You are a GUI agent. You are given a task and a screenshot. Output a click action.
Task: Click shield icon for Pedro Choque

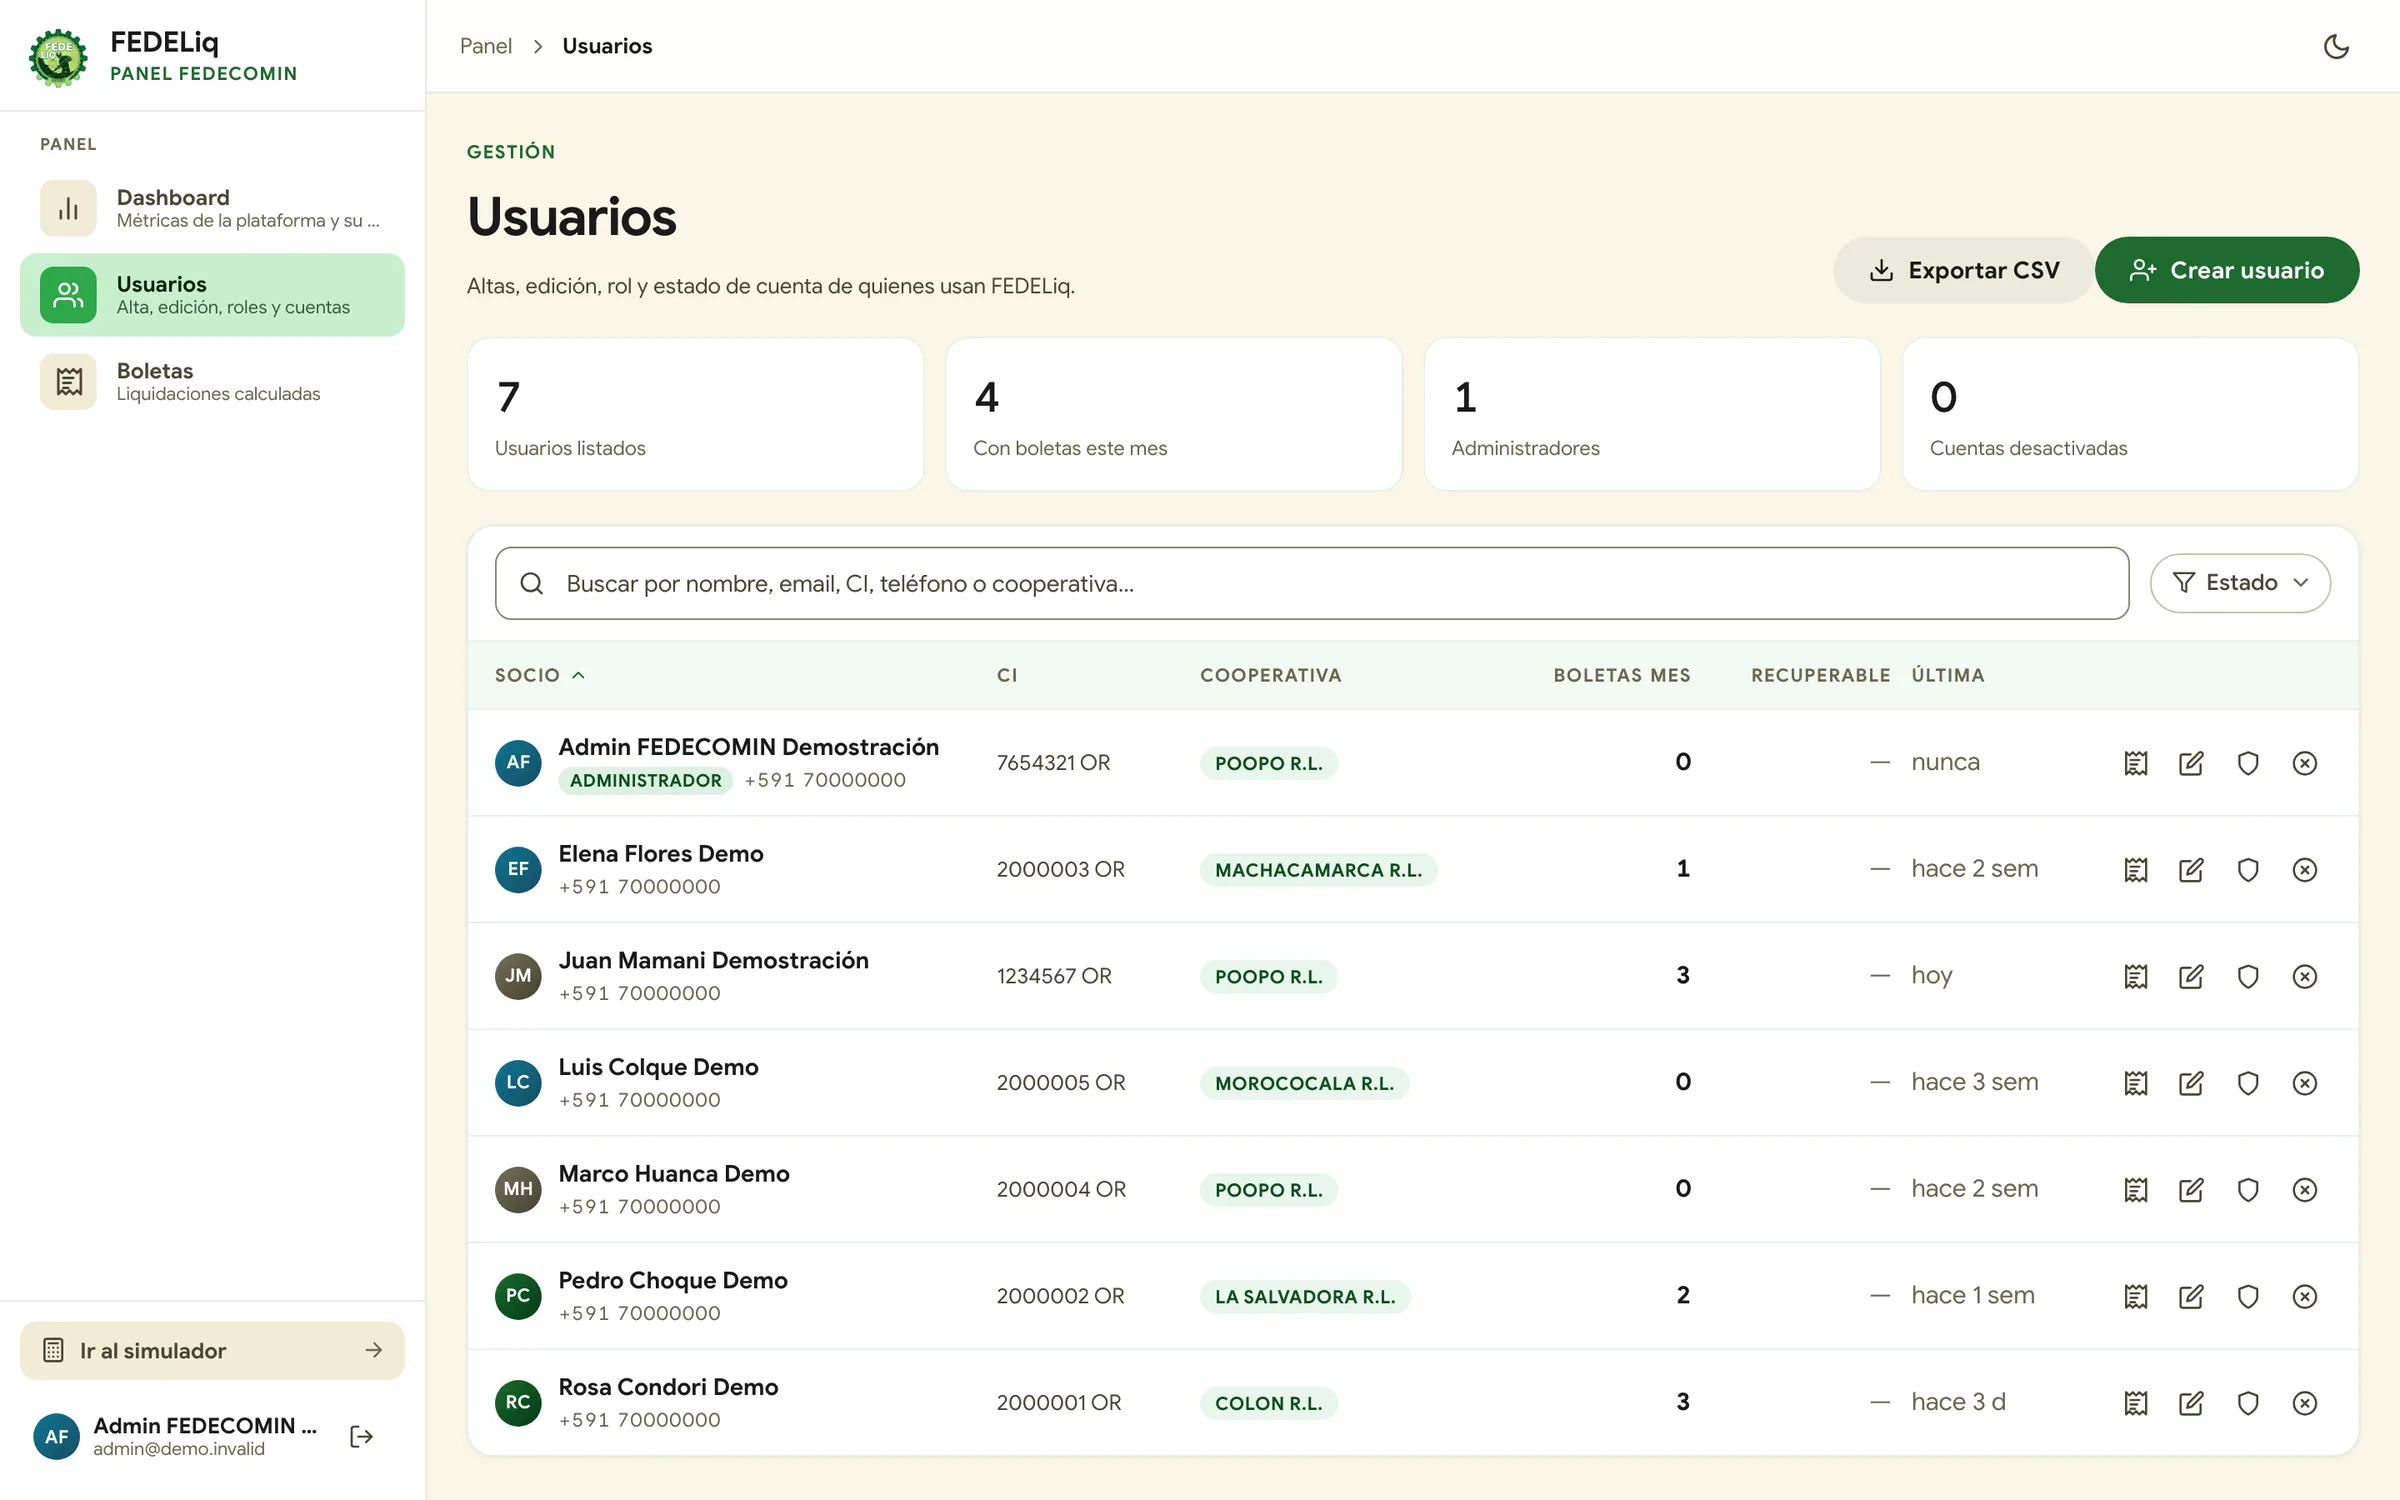(2248, 1296)
